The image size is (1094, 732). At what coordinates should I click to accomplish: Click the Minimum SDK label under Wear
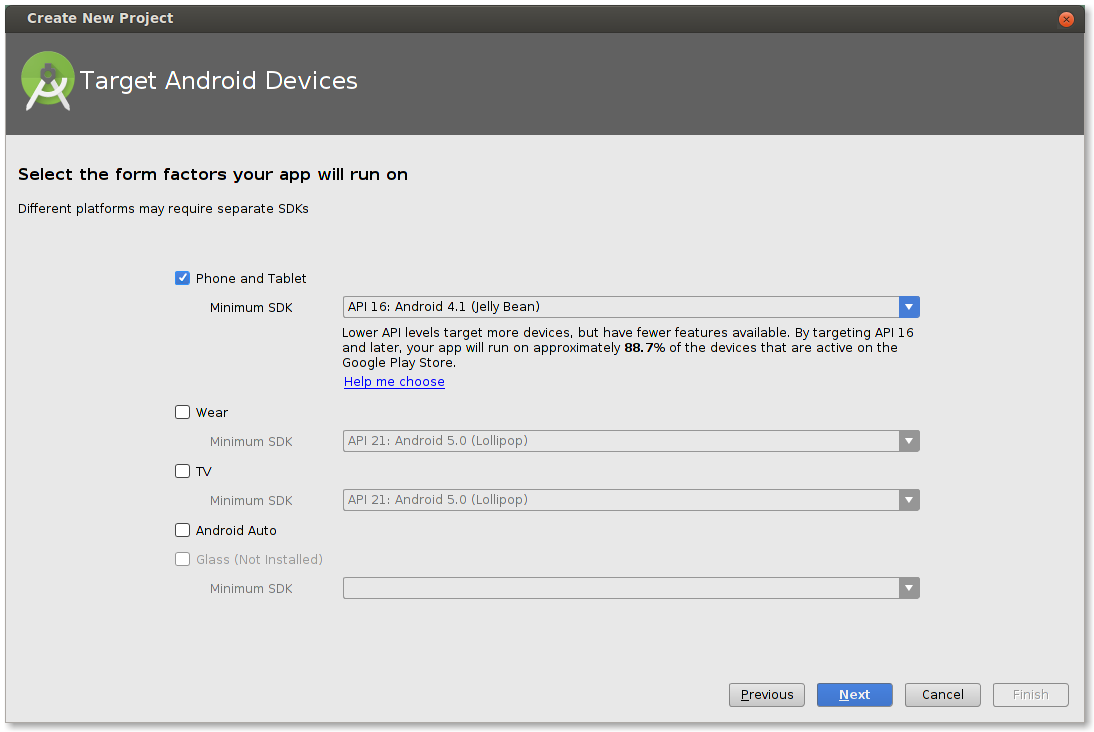(251, 442)
